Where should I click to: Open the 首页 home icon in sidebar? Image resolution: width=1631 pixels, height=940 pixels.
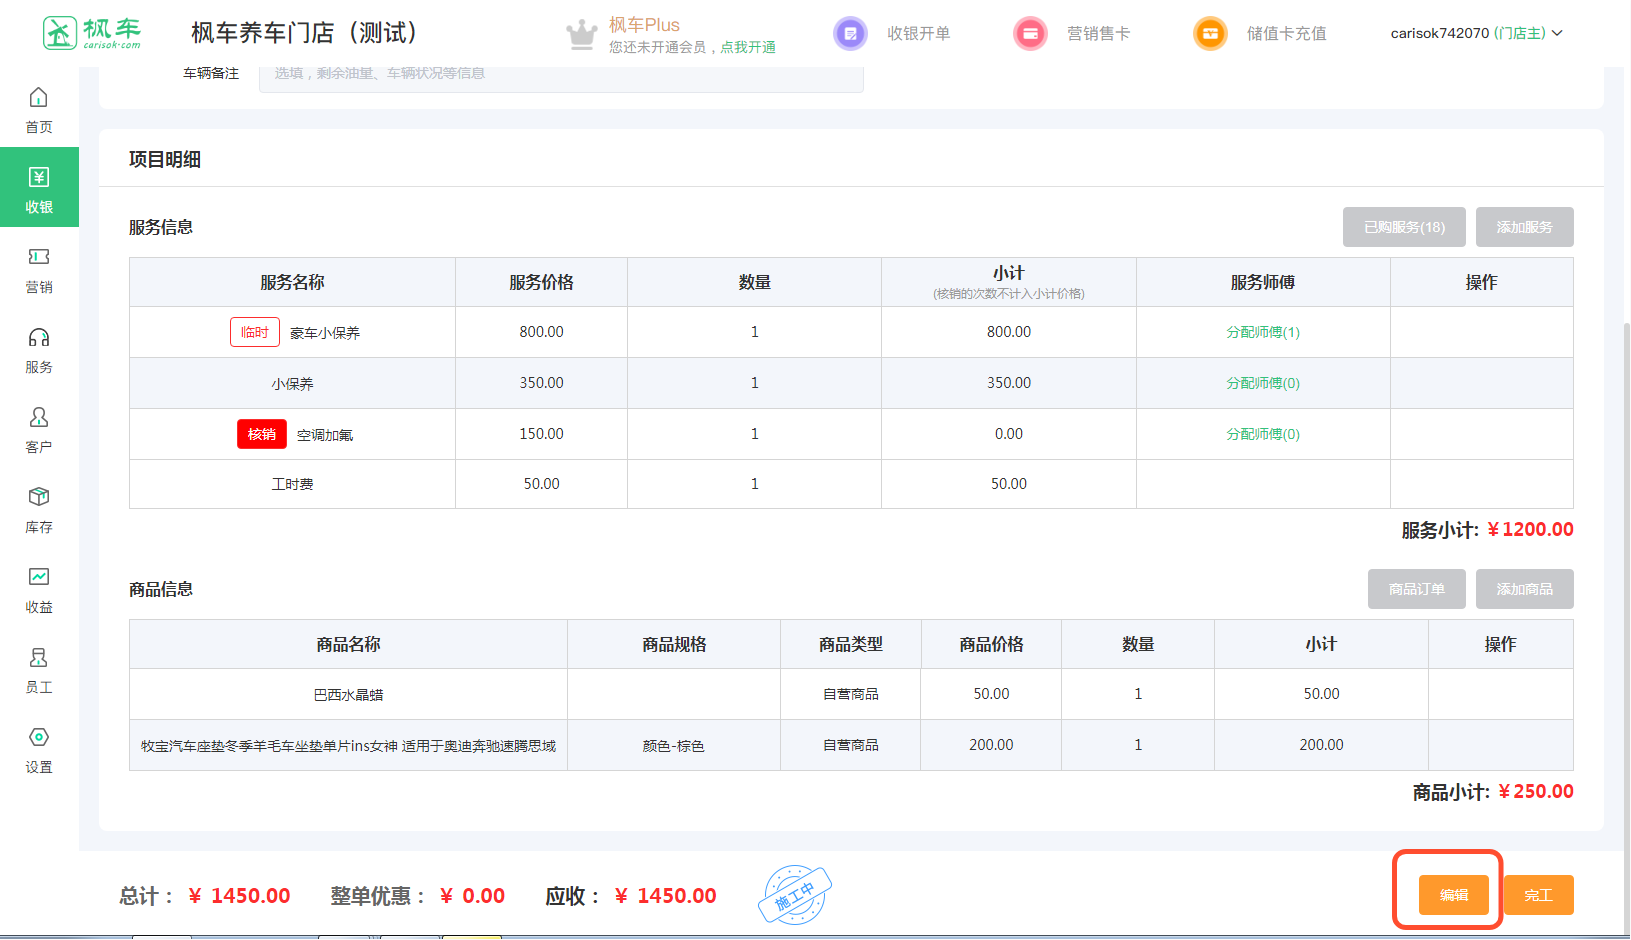[38, 98]
